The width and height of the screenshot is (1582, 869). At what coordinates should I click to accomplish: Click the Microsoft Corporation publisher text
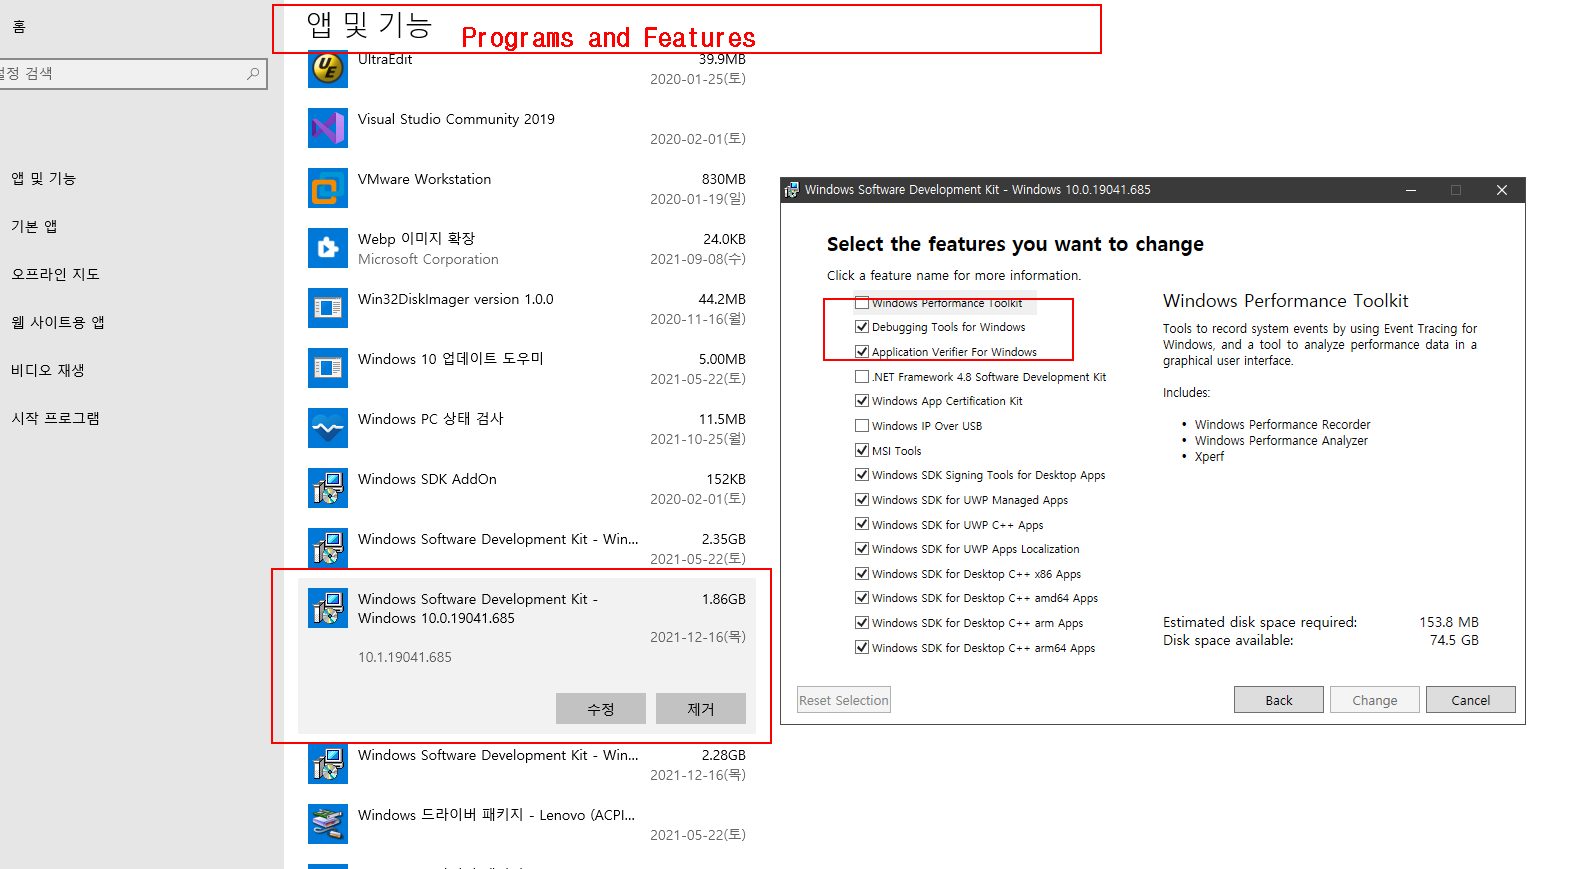pyautogui.click(x=428, y=259)
